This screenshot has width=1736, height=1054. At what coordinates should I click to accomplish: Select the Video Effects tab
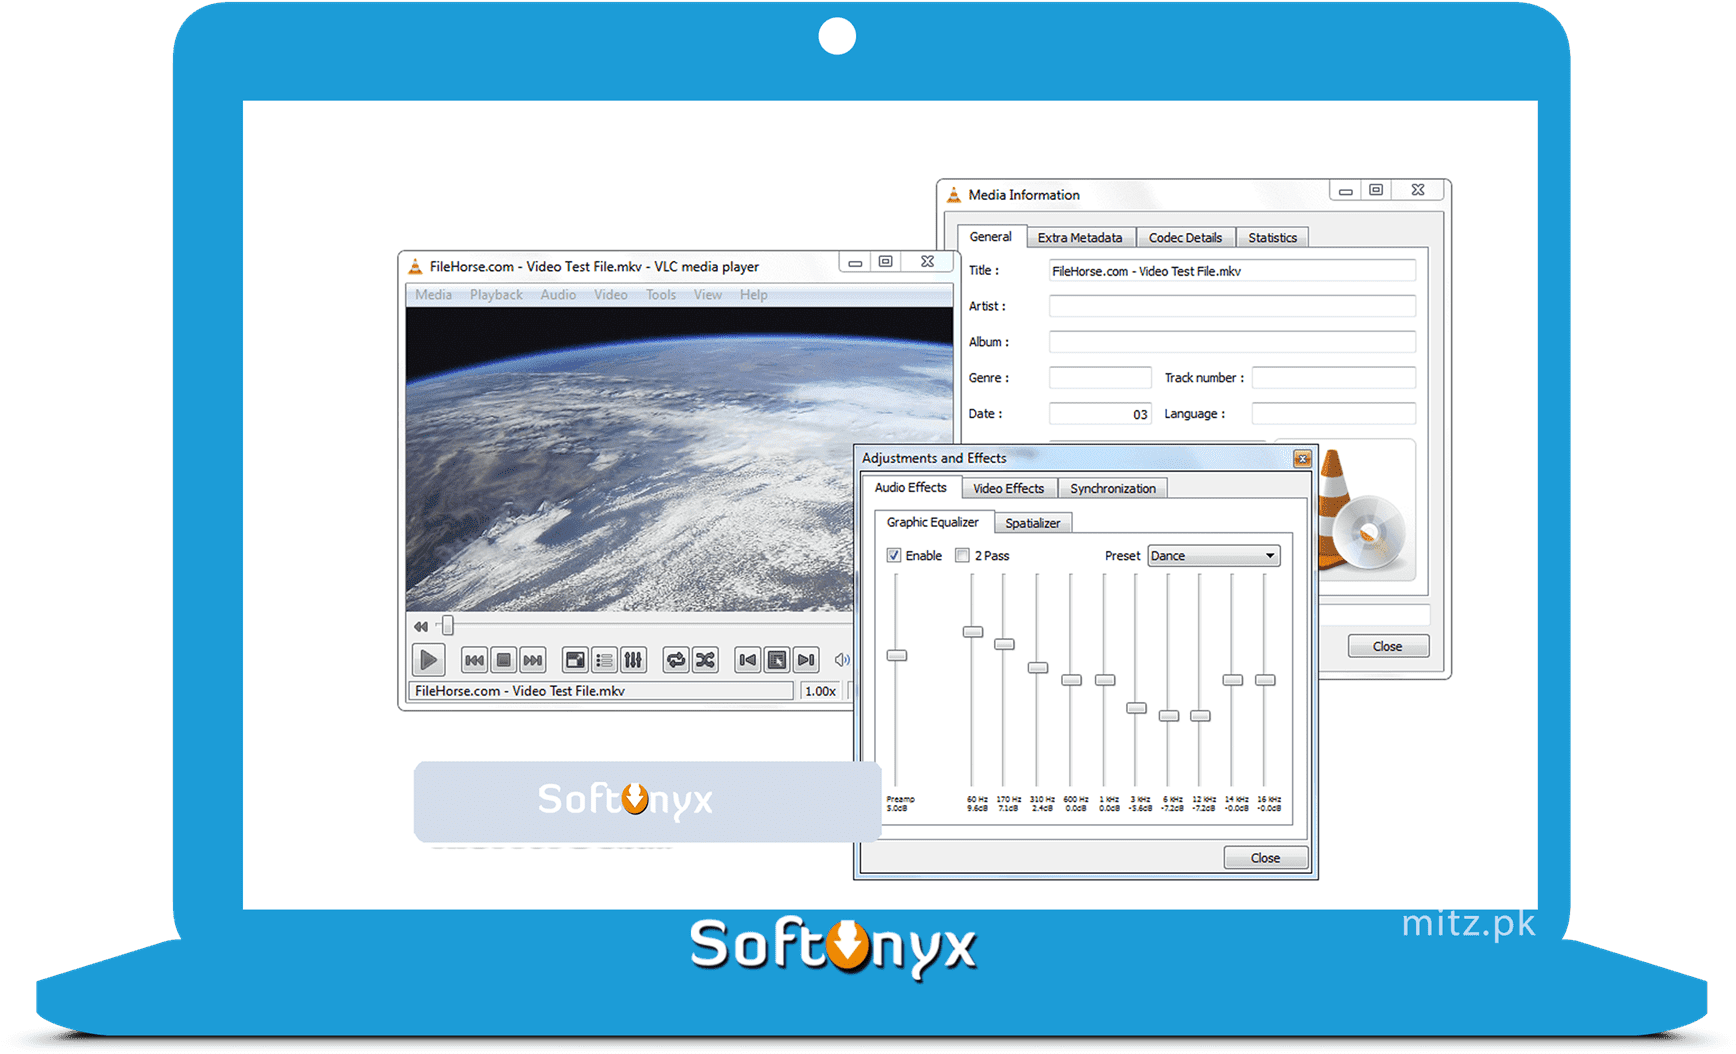point(1008,488)
